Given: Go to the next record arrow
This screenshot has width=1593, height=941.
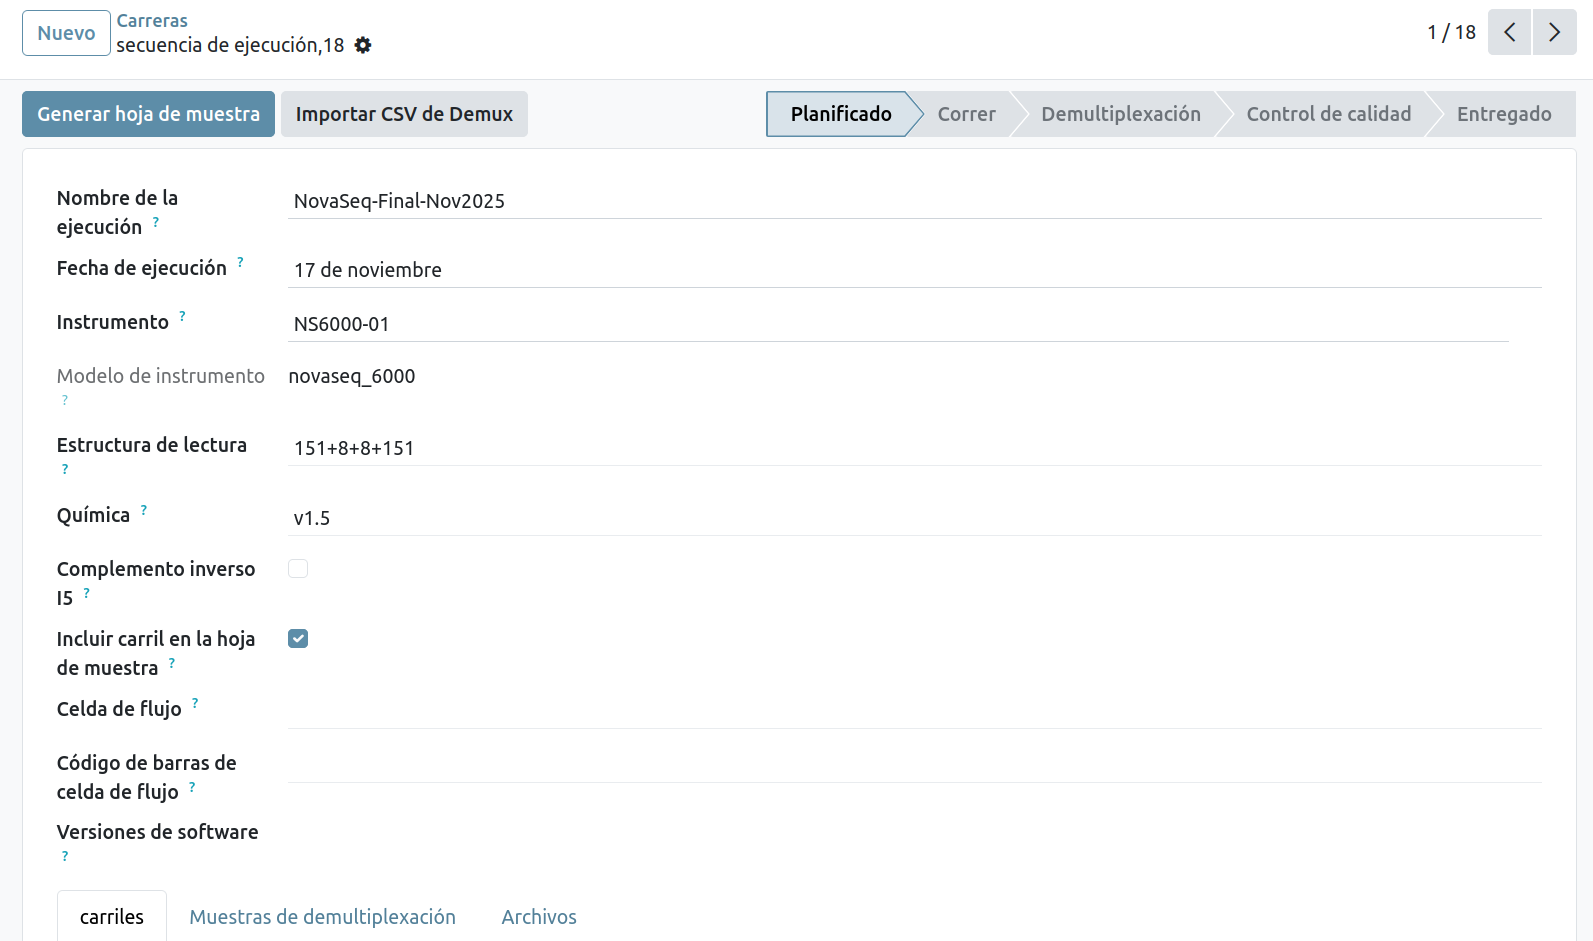Looking at the screenshot, I should point(1554,32).
